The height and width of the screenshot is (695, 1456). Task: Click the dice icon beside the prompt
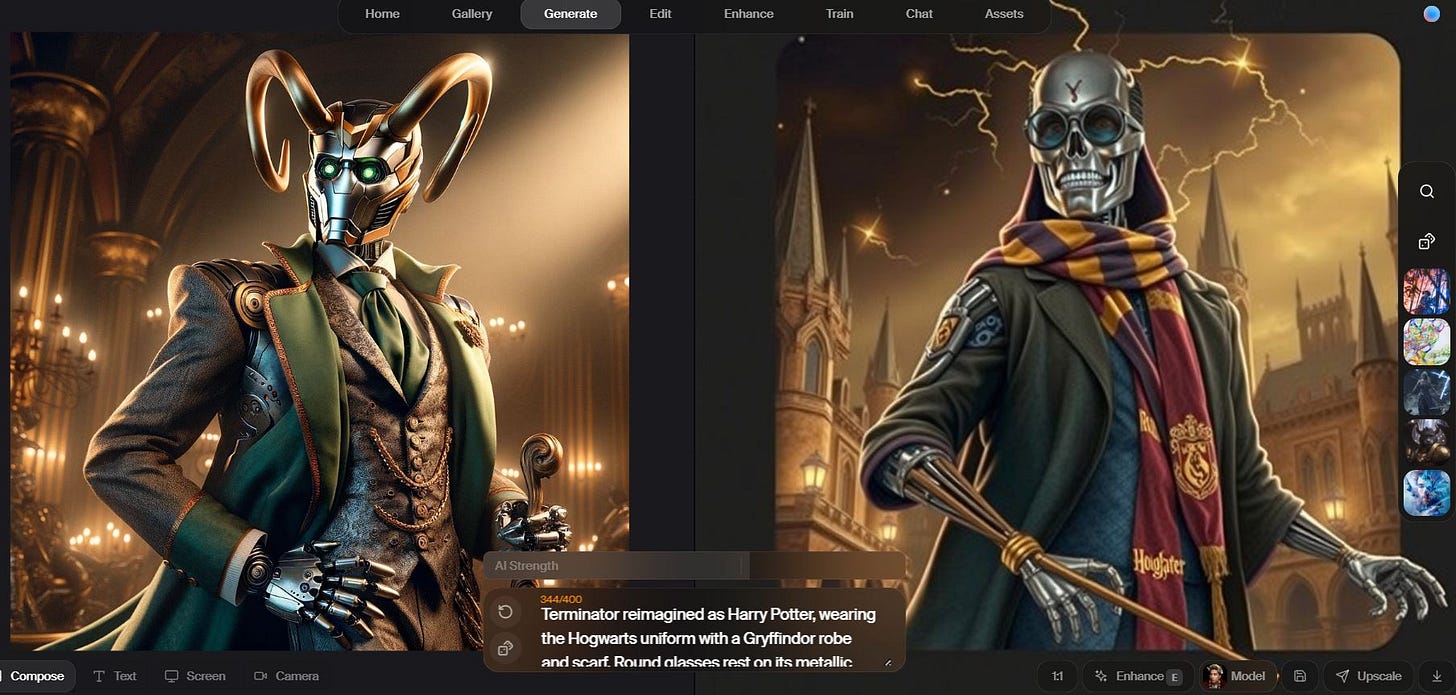[x=506, y=648]
